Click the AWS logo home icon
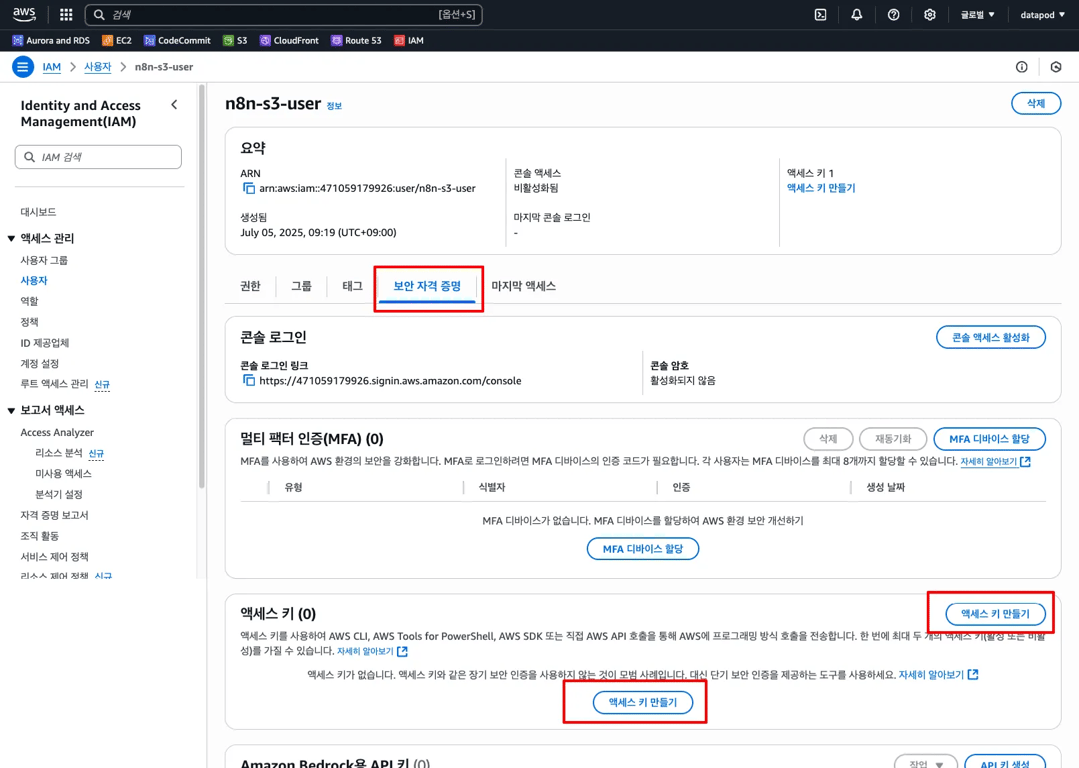 coord(24,14)
